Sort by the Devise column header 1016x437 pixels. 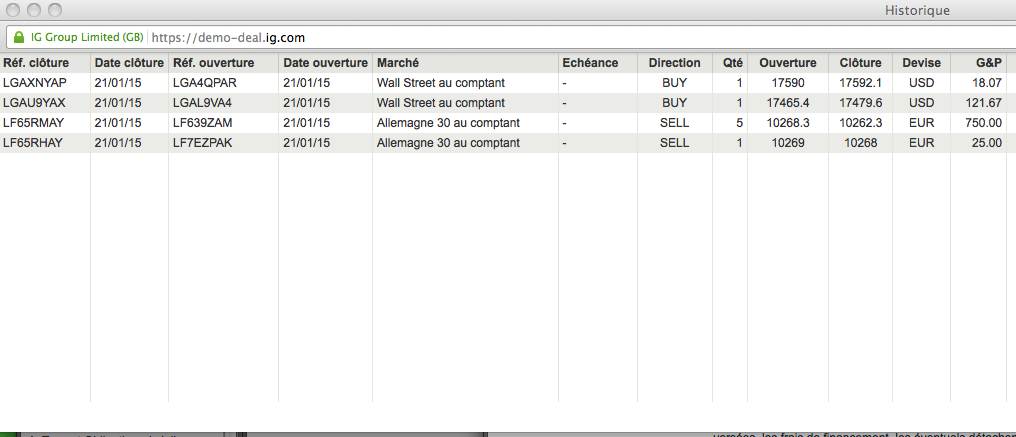coord(921,63)
